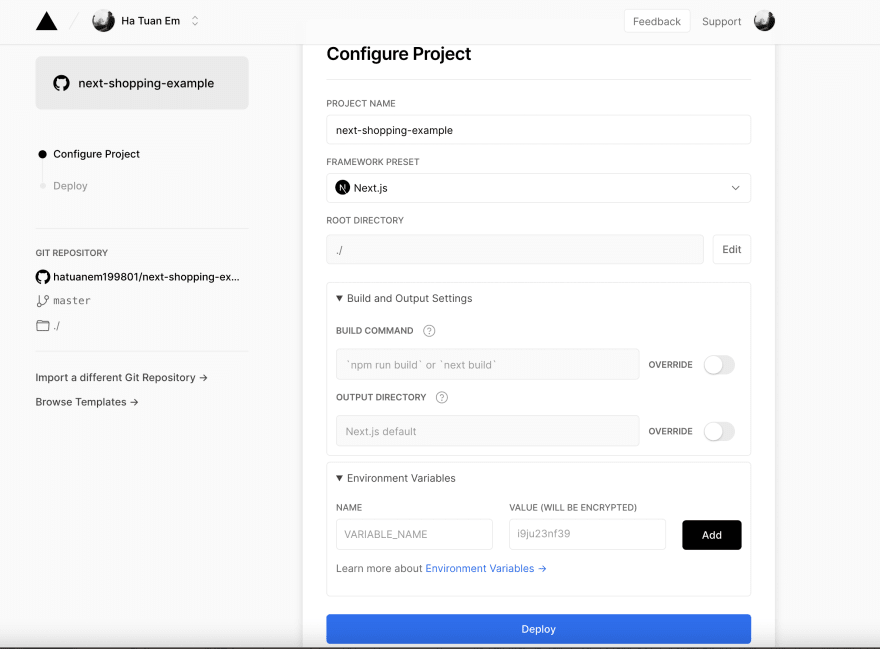Click the Output Directory input field
Viewport: 880px width, 649px height.
click(x=487, y=431)
